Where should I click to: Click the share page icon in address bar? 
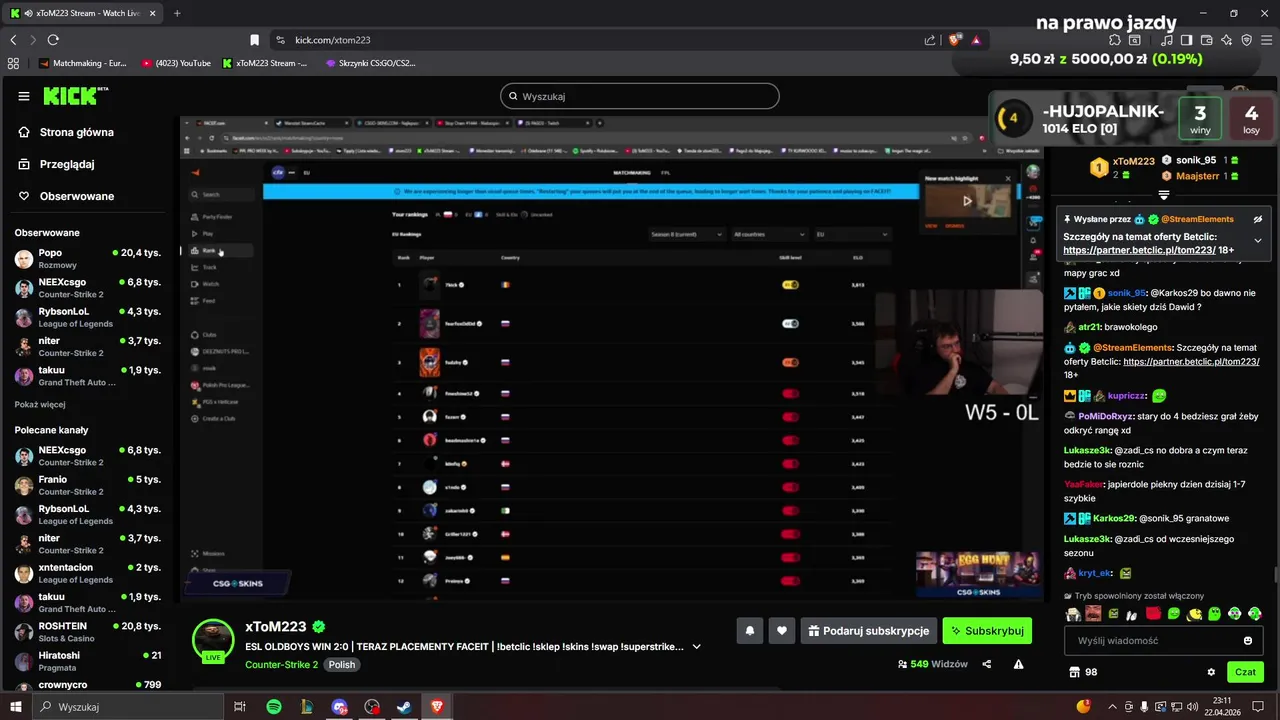coord(930,40)
